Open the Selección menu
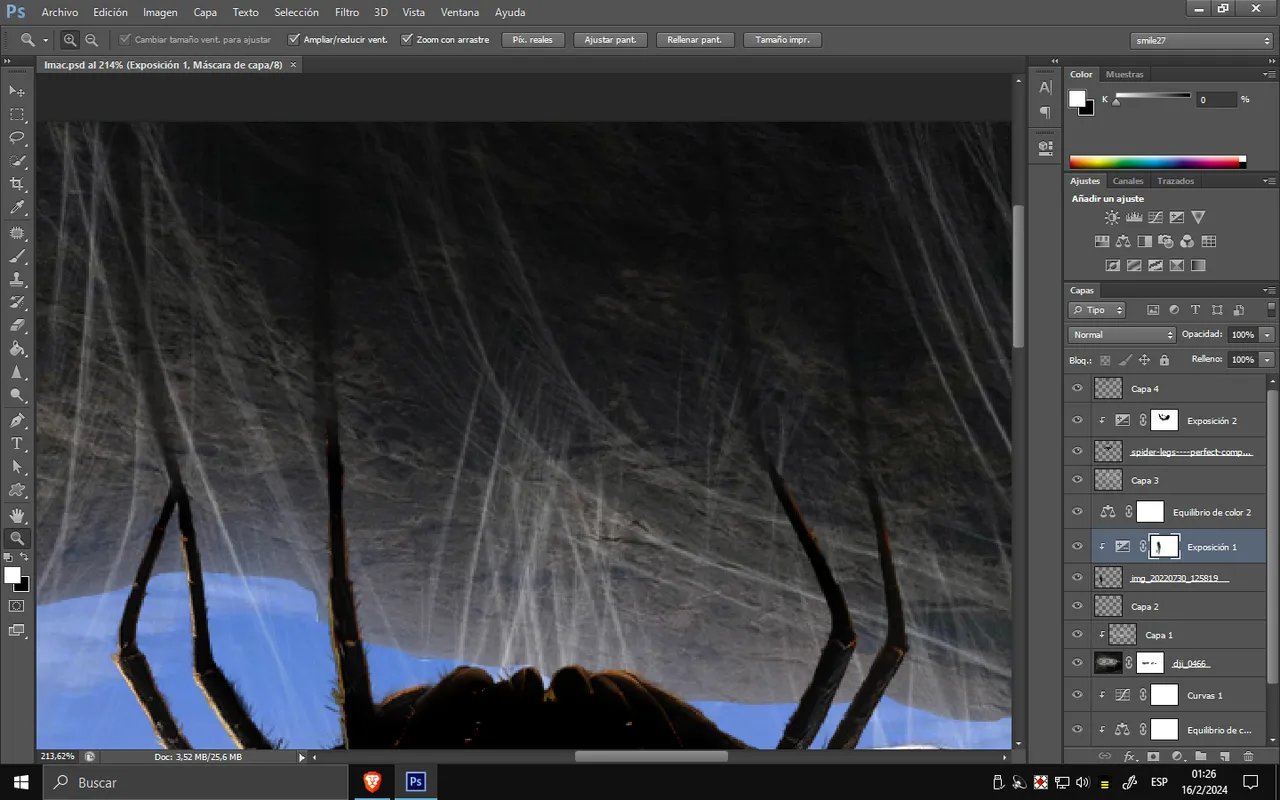The height and width of the screenshot is (800, 1280). click(296, 12)
